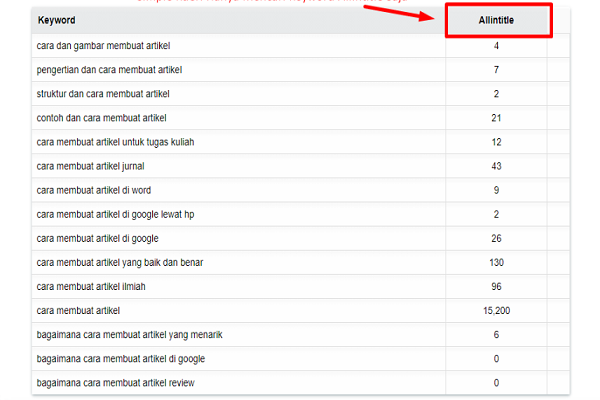This screenshot has width=600, height=400.
Task: Click allintitle value 9
Action: coord(496,190)
